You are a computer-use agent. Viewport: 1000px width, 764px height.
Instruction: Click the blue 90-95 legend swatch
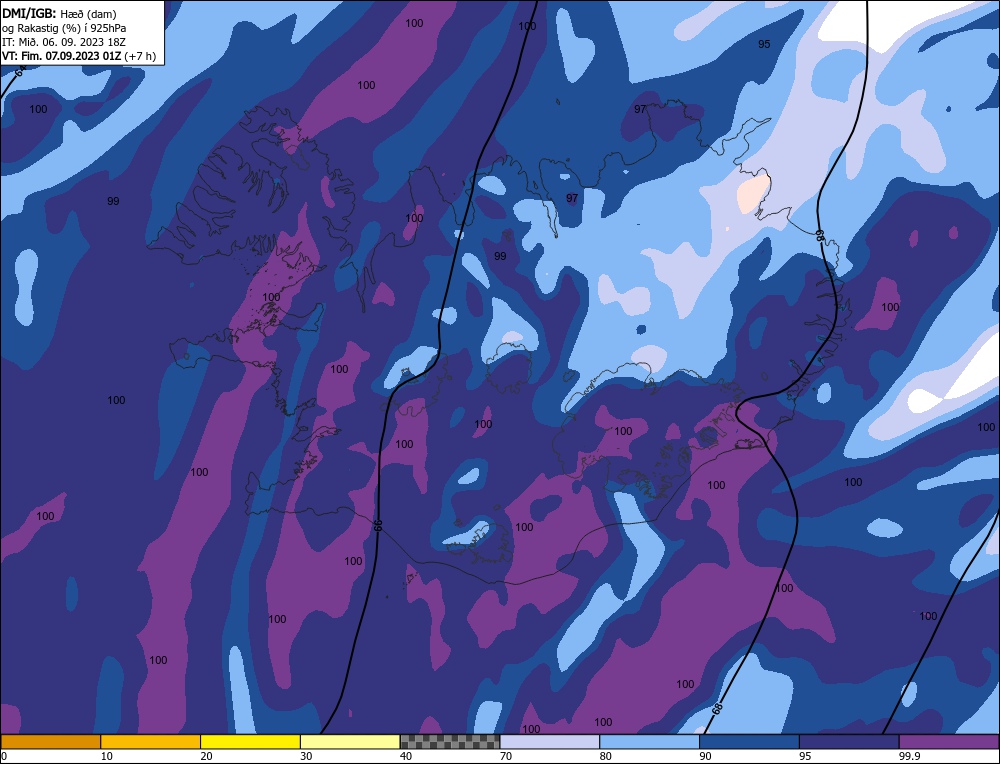(749, 742)
